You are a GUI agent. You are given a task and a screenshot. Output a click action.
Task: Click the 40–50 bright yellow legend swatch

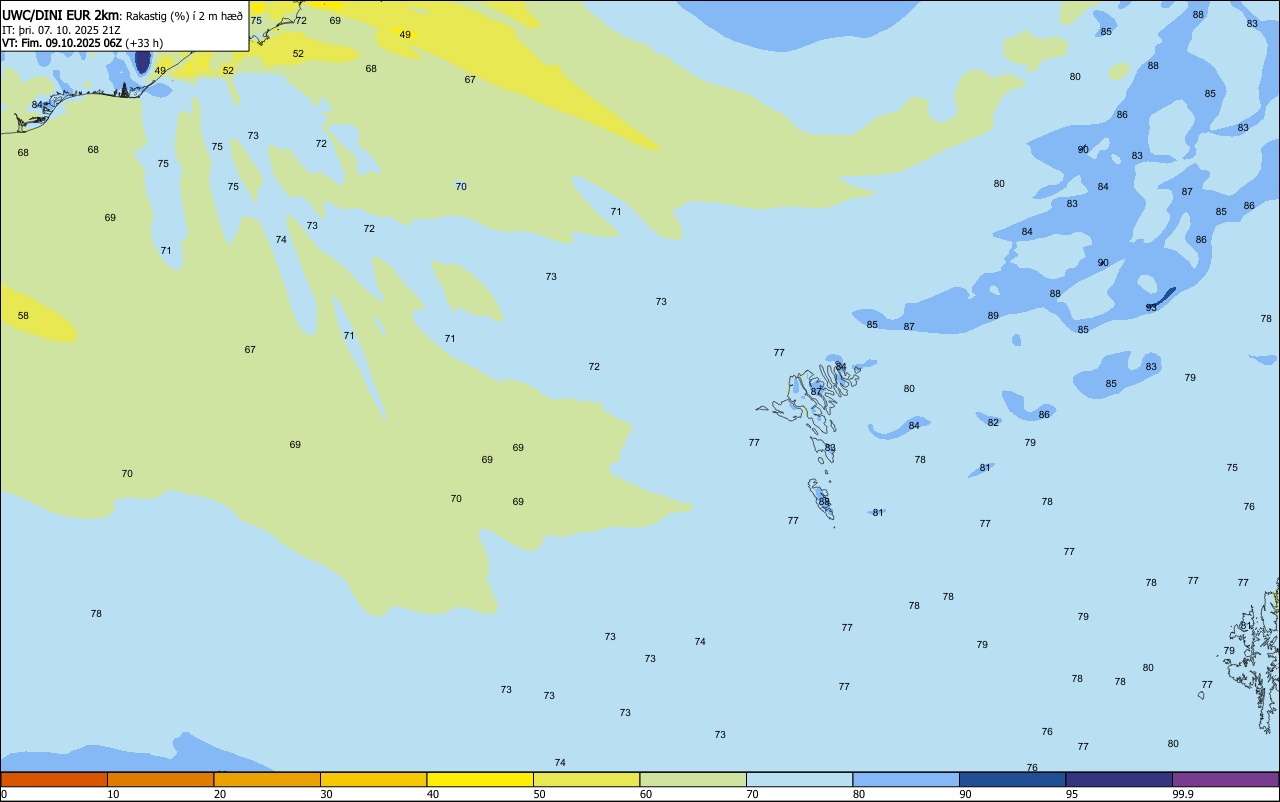480,779
